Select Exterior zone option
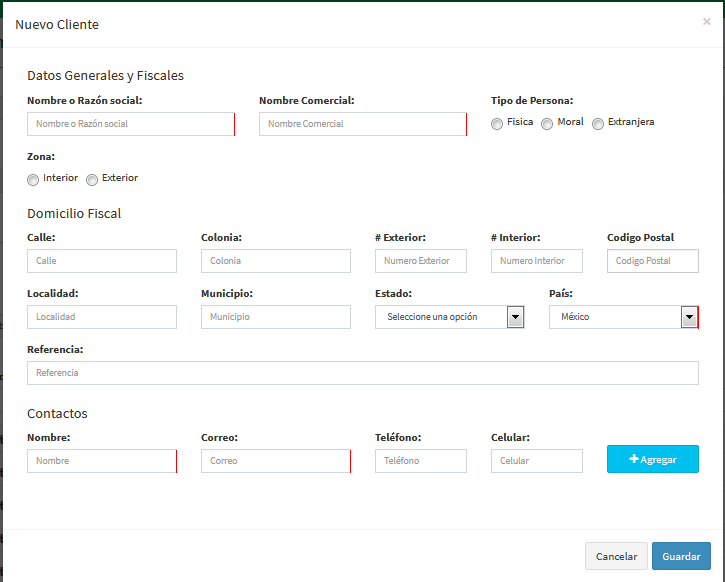Screen dimensions: 725x582 pyautogui.click(x=92, y=180)
